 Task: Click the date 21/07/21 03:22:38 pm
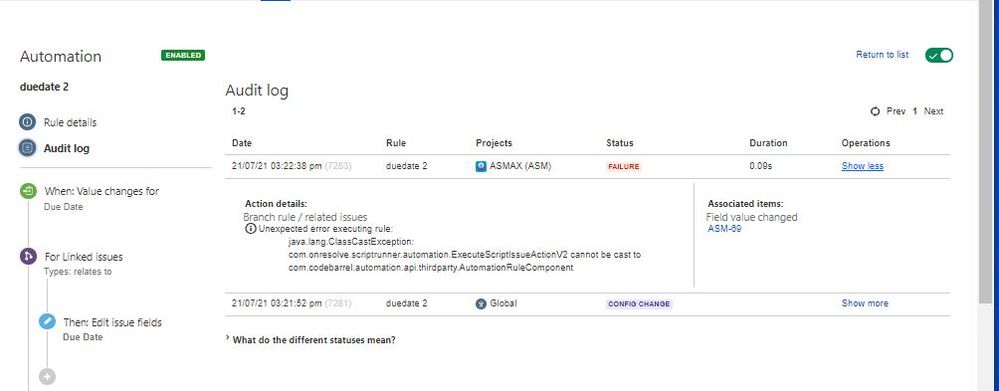(x=277, y=166)
